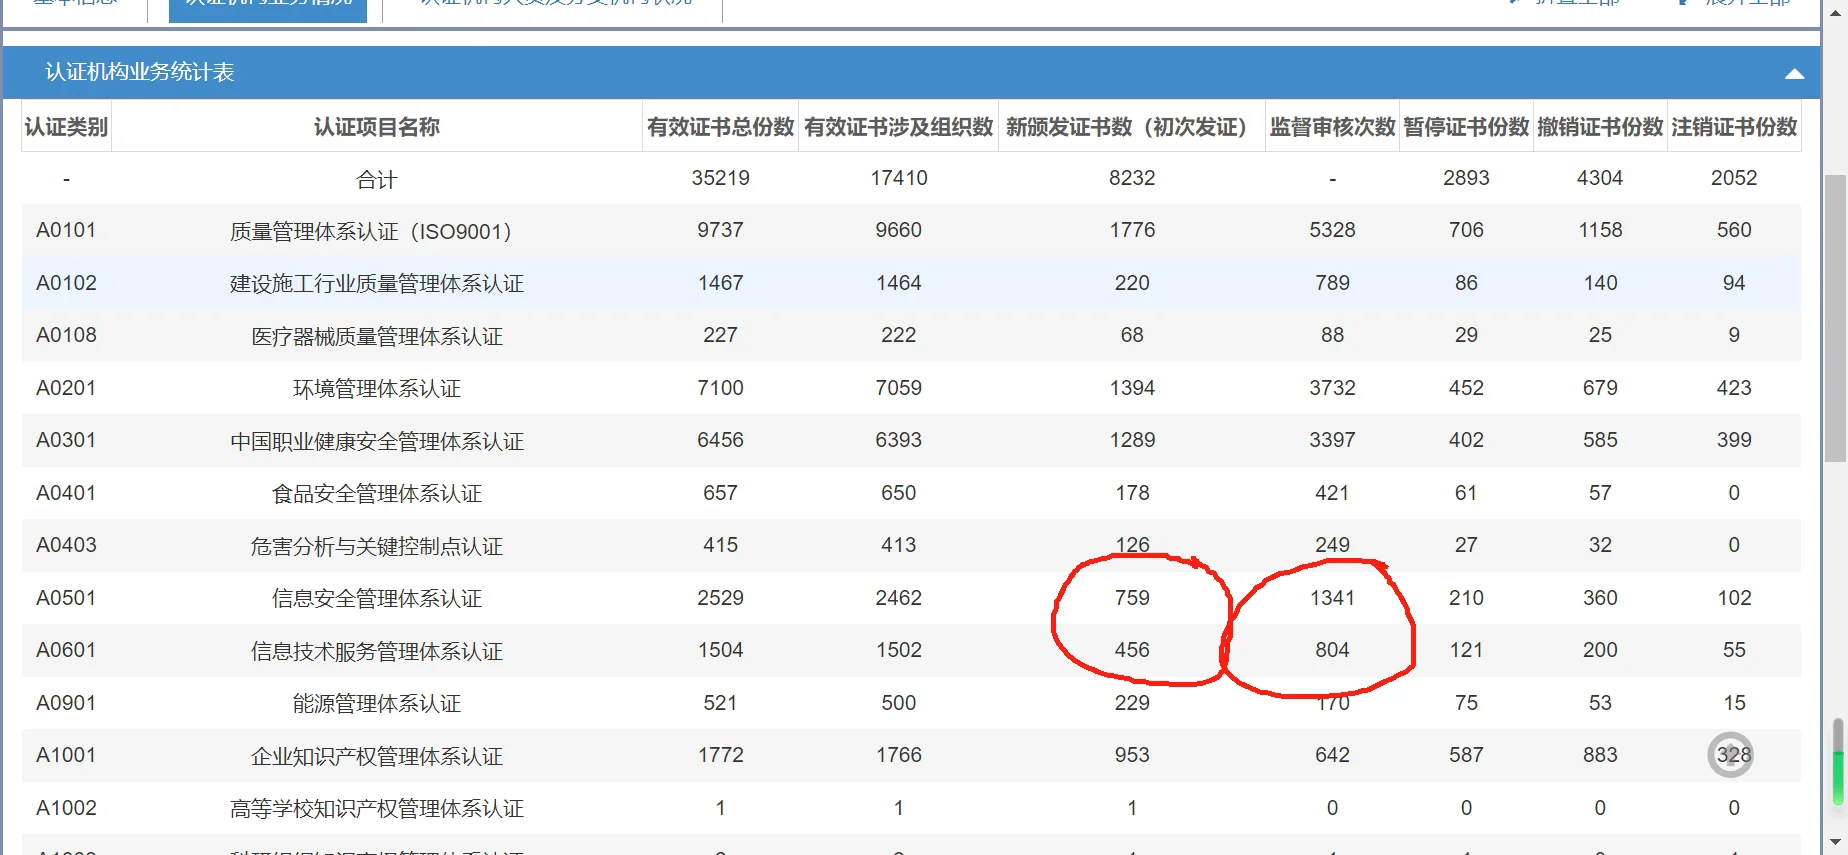Click the 认证类别 column header
Screen dimensions: 1848x855
click(66, 127)
